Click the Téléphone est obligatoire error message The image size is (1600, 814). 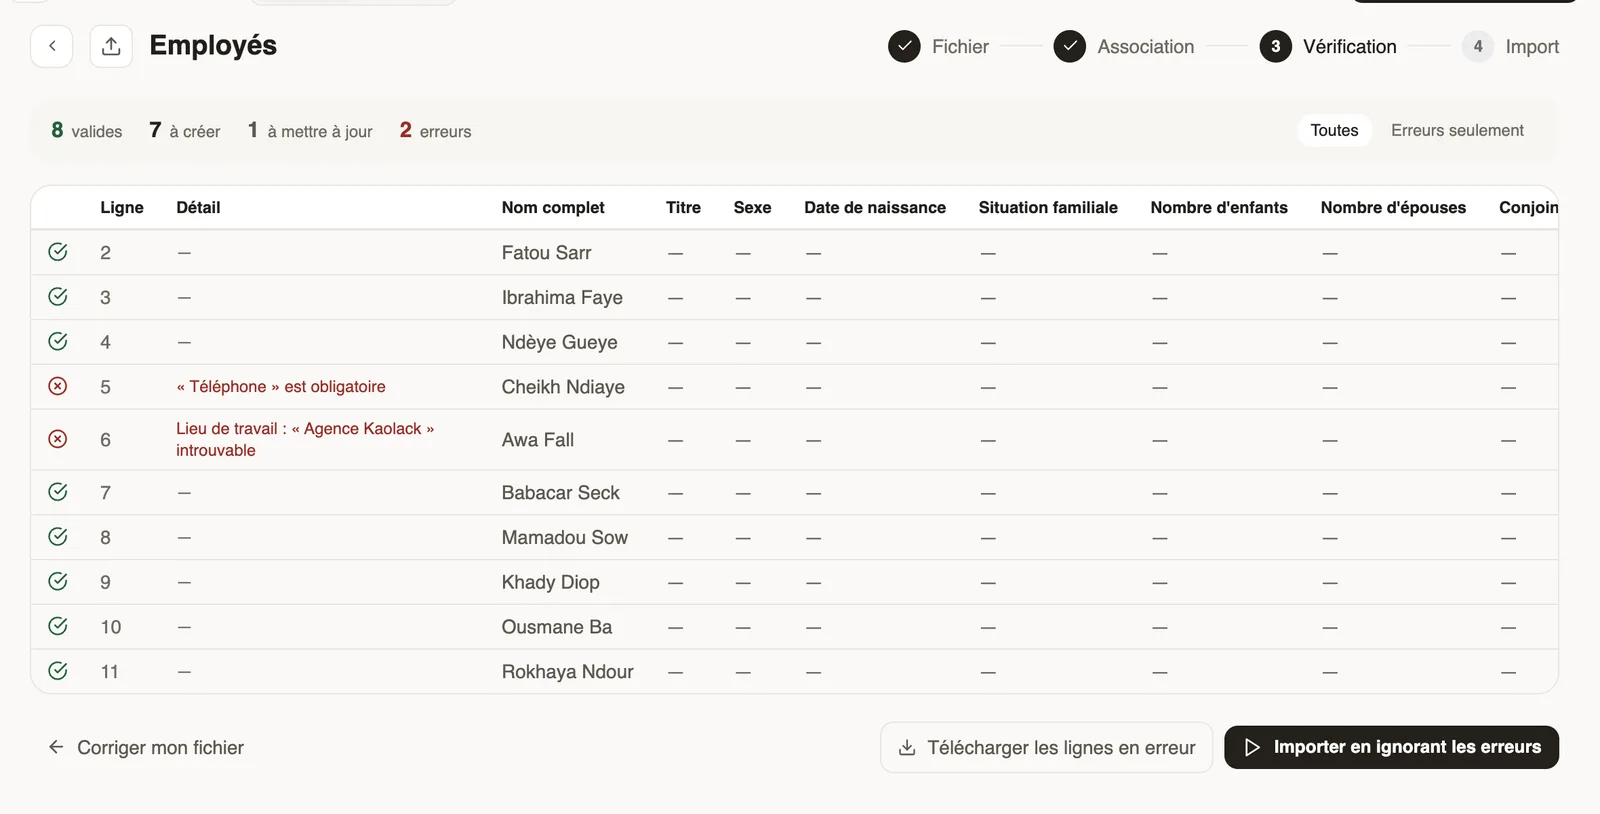click(x=281, y=387)
